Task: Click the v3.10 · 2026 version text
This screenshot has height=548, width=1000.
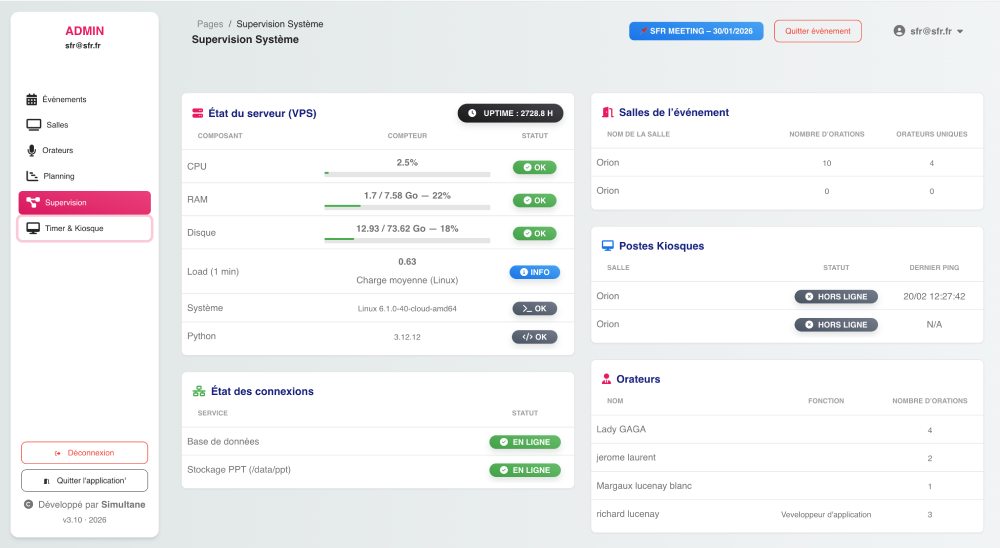Action: point(84,520)
